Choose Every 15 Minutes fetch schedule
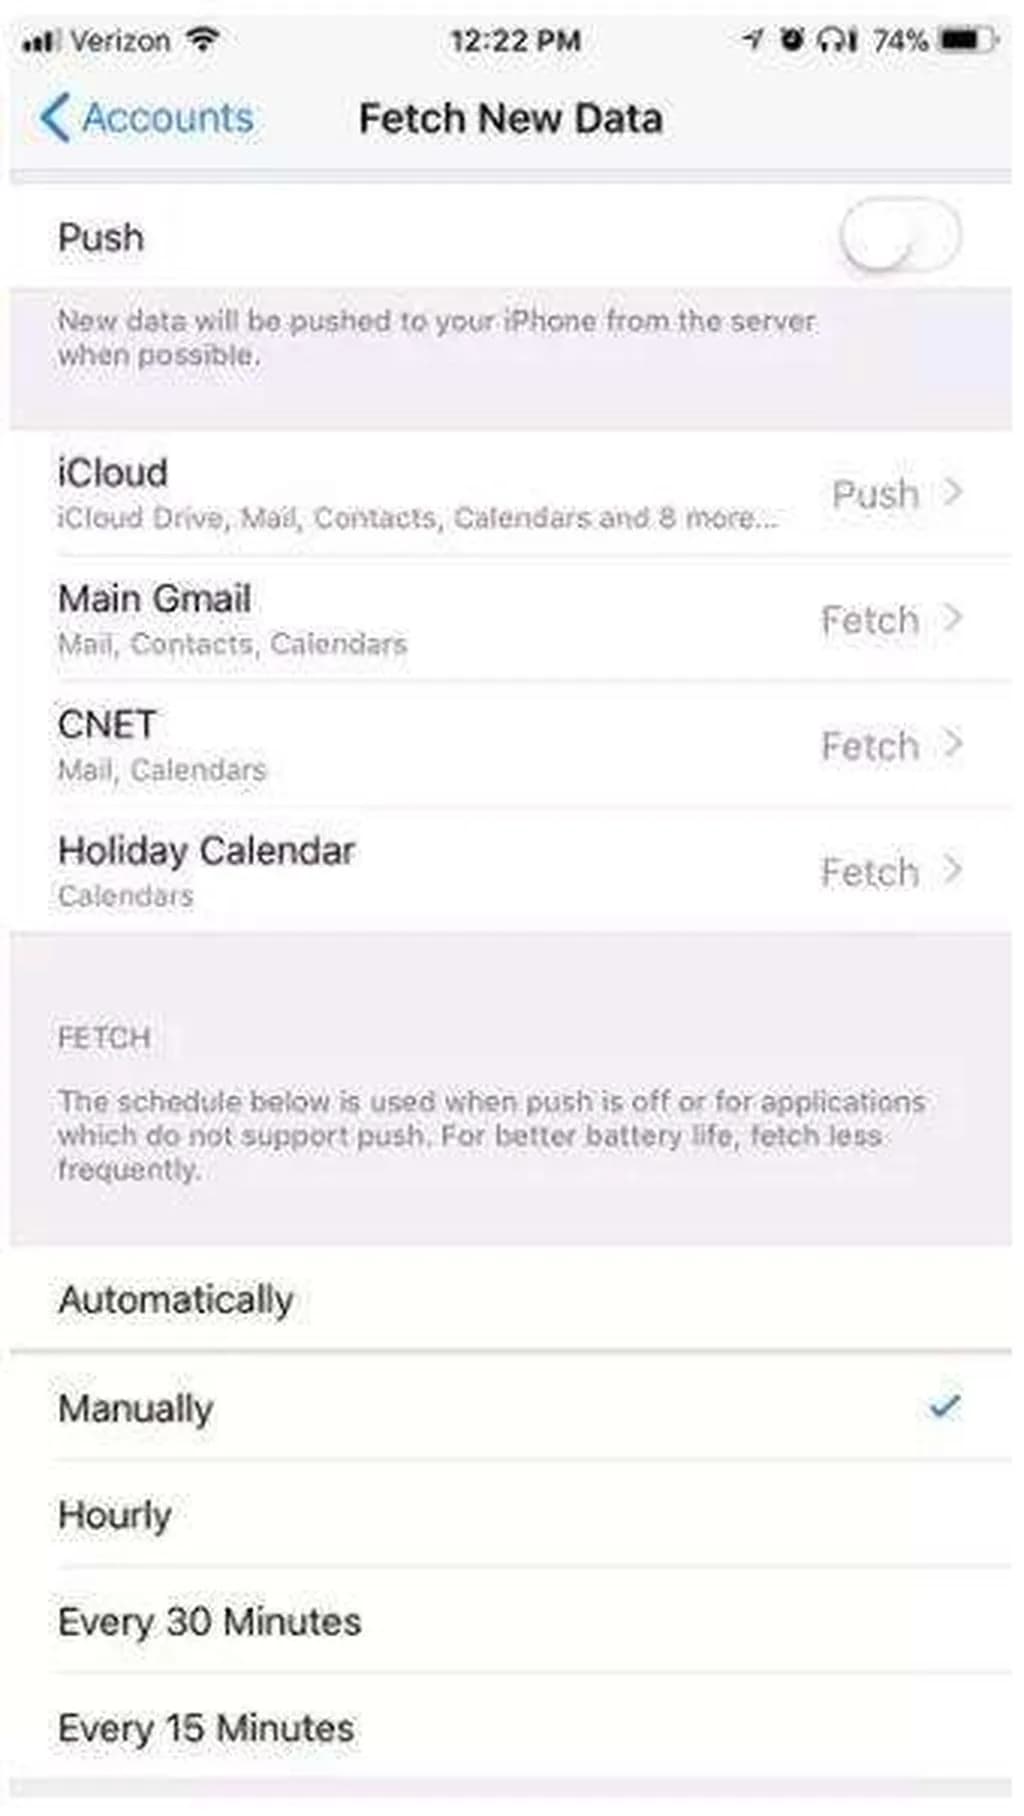This screenshot has width=1024, height=1816. click(x=206, y=1728)
